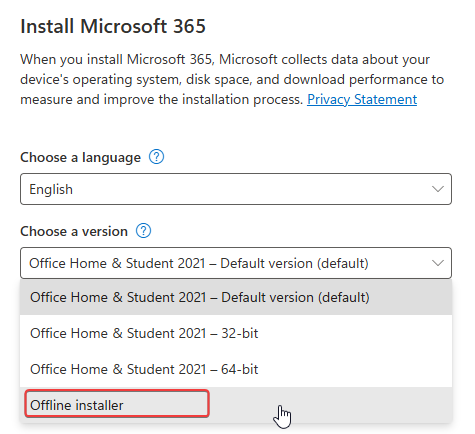The height and width of the screenshot is (434, 475).
Task: Click the word English in language field
Action: [51, 189]
